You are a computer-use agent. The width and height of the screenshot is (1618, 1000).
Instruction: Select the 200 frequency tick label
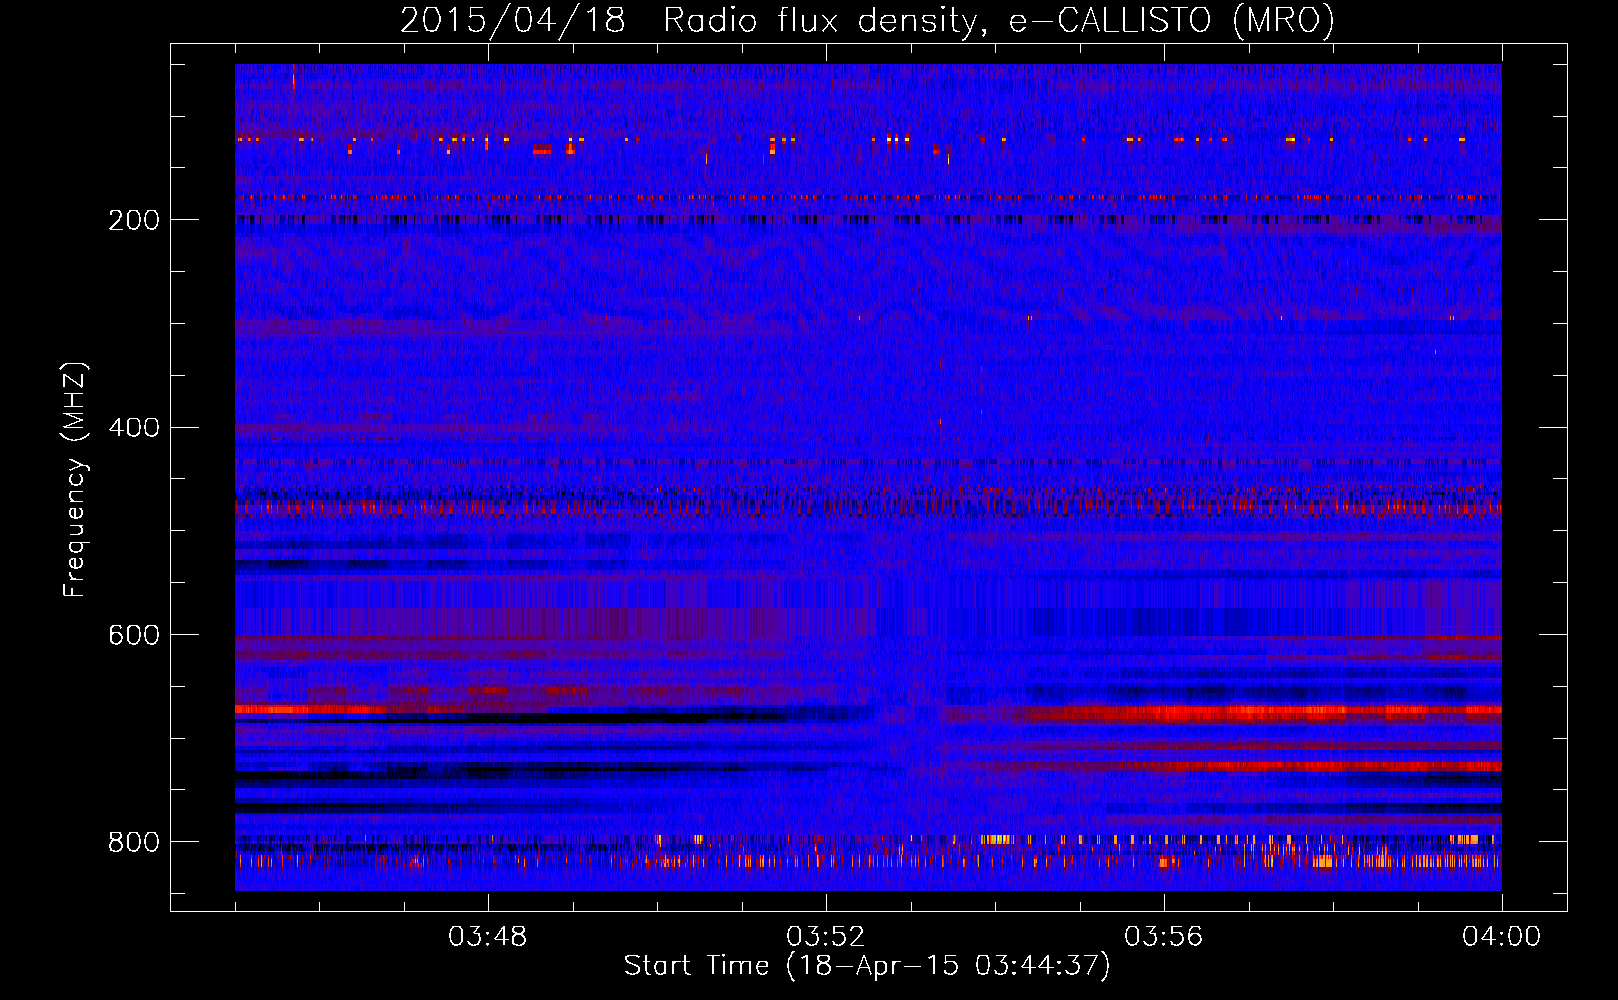(x=134, y=220)
